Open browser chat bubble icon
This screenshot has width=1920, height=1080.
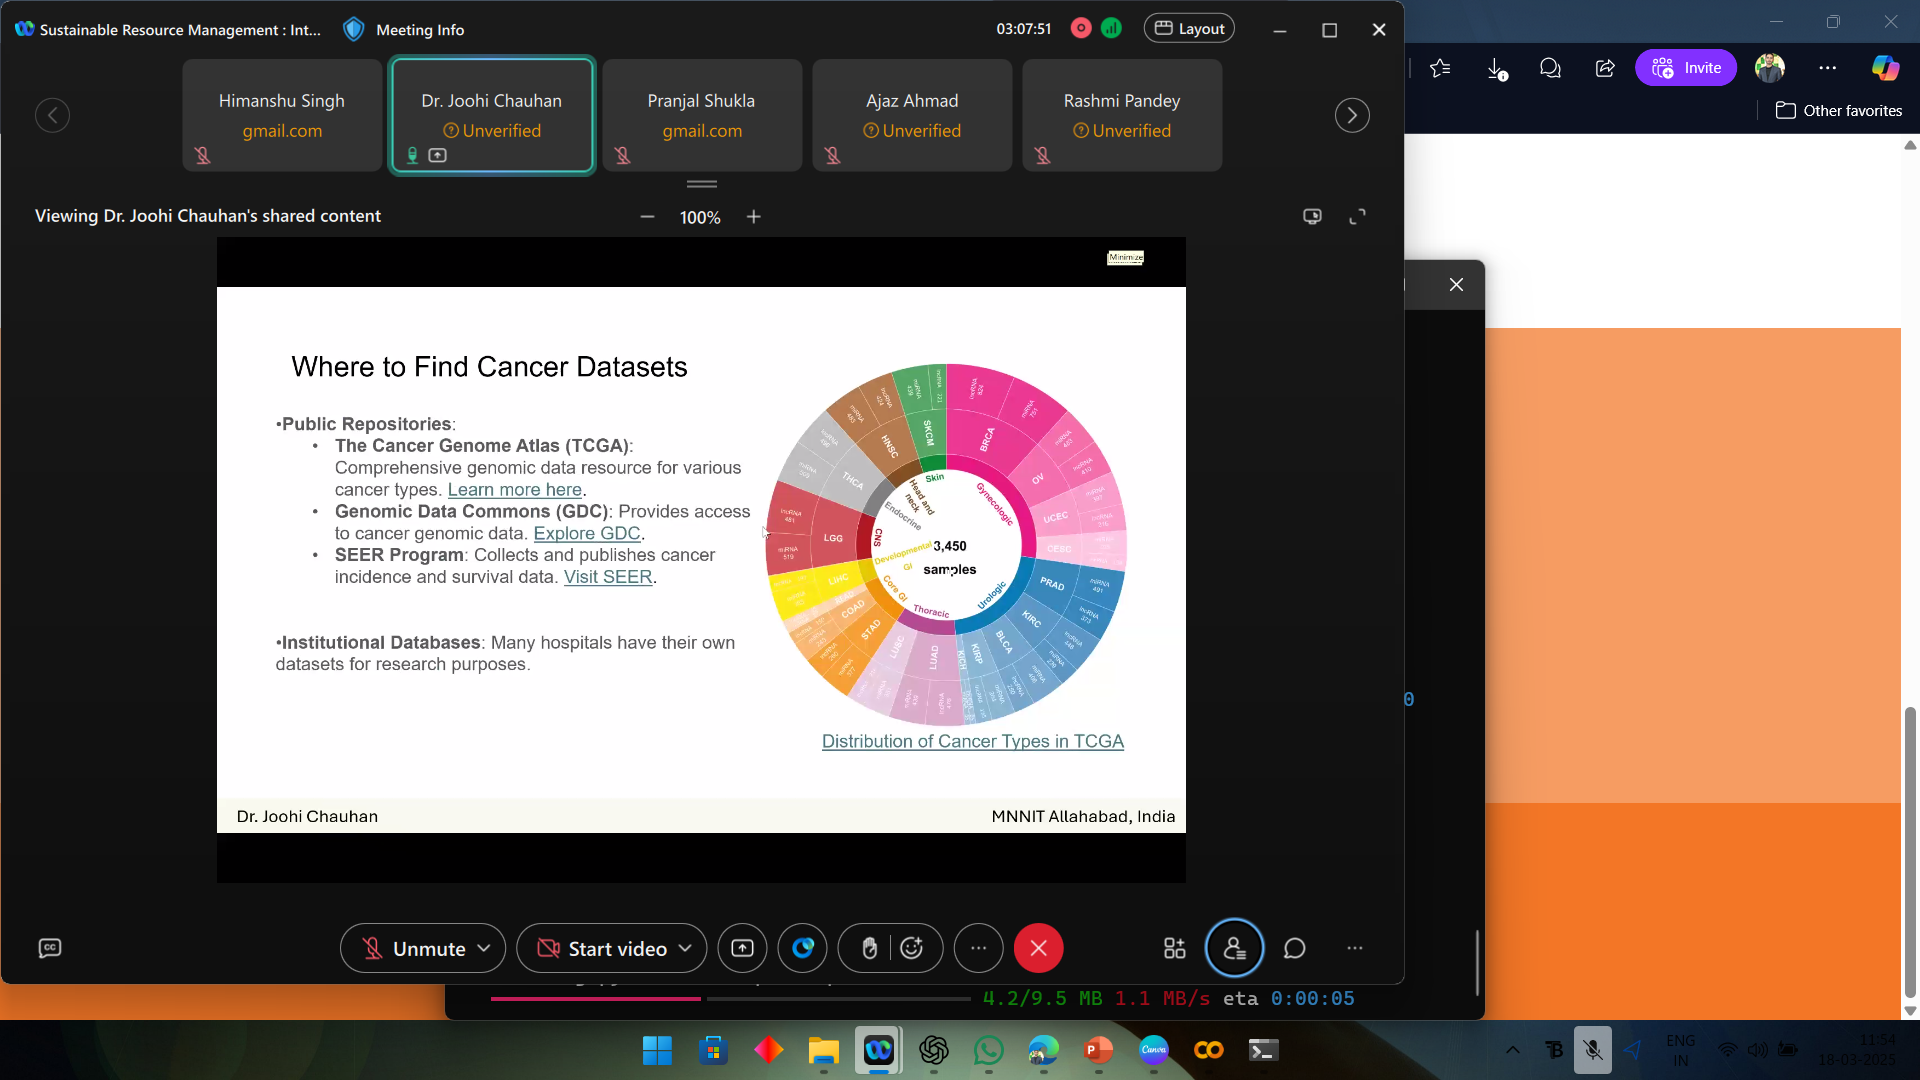click(x=1550, y=68)
